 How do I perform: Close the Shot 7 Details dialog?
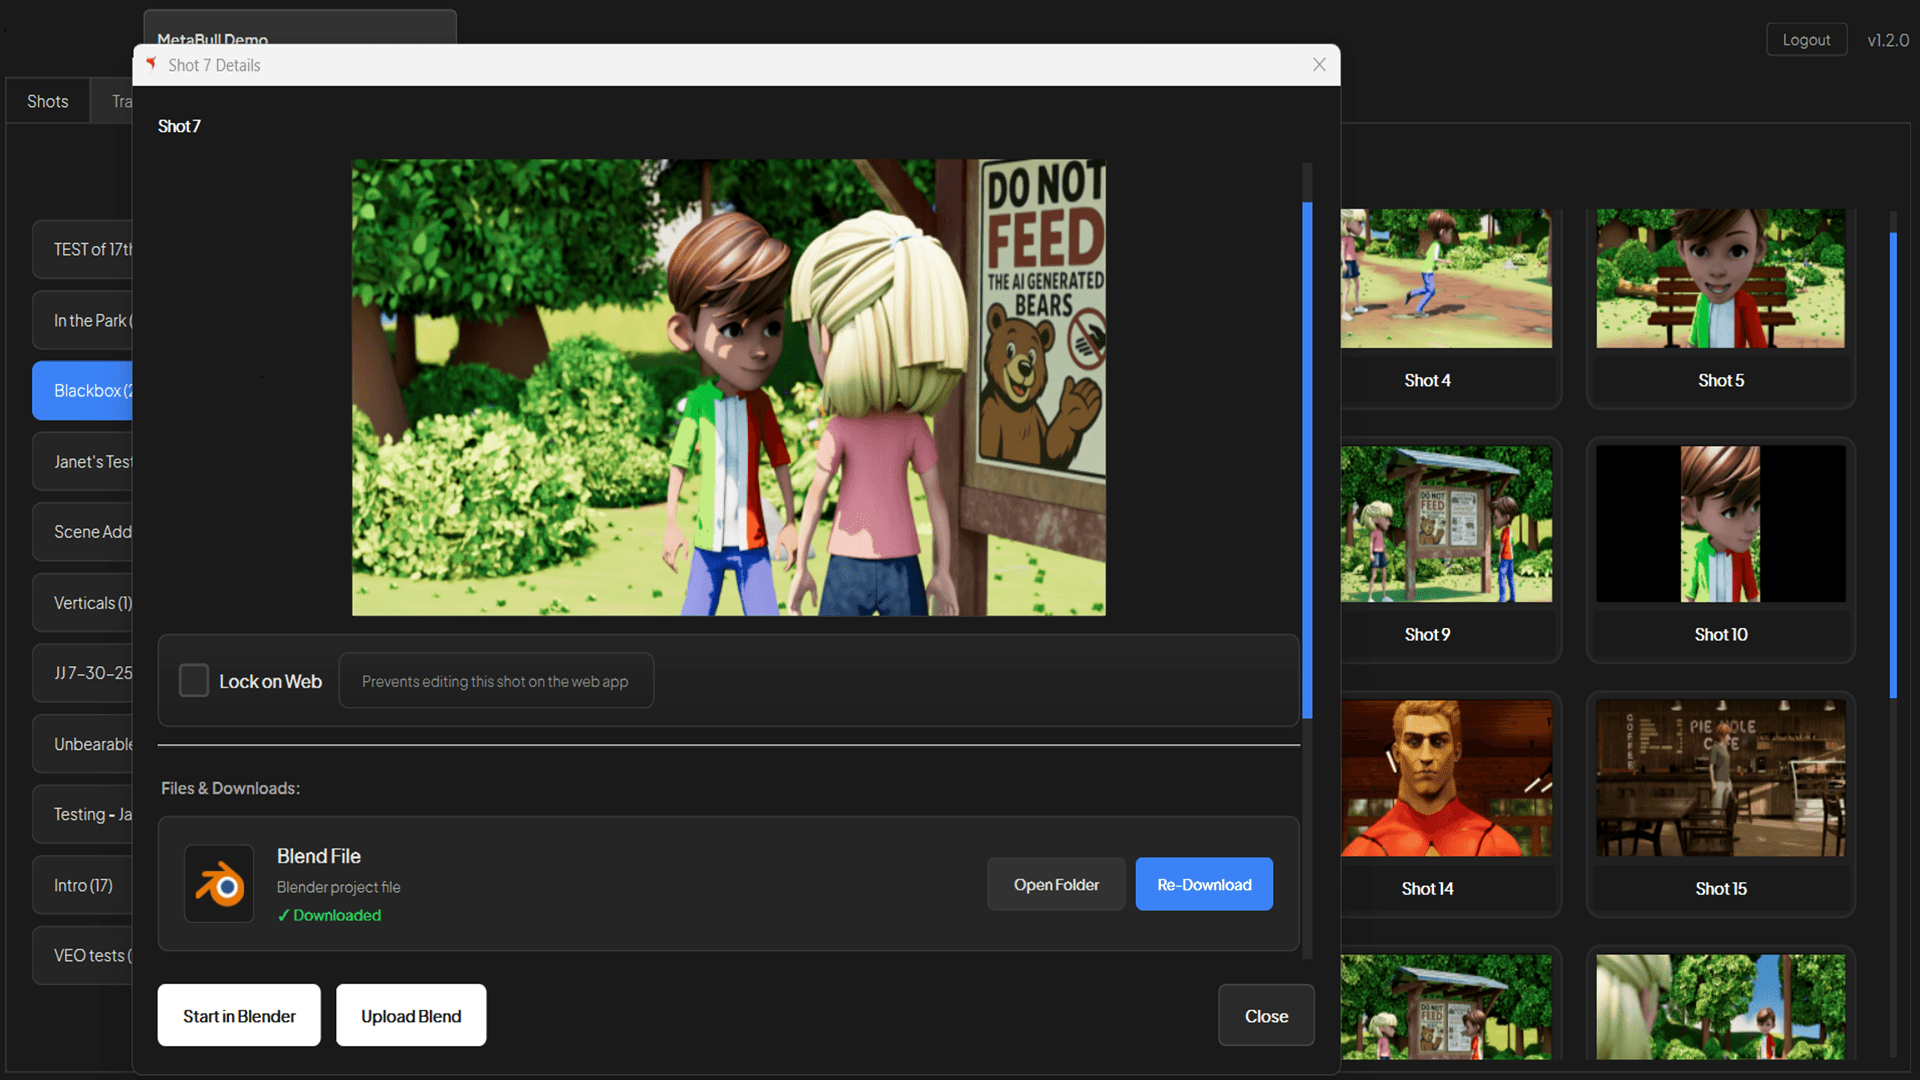[x=1319, y=64]
